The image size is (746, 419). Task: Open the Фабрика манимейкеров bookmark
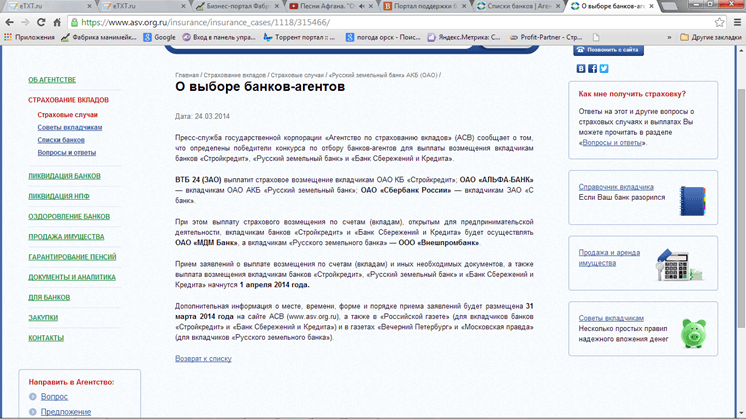coord(98,37)
